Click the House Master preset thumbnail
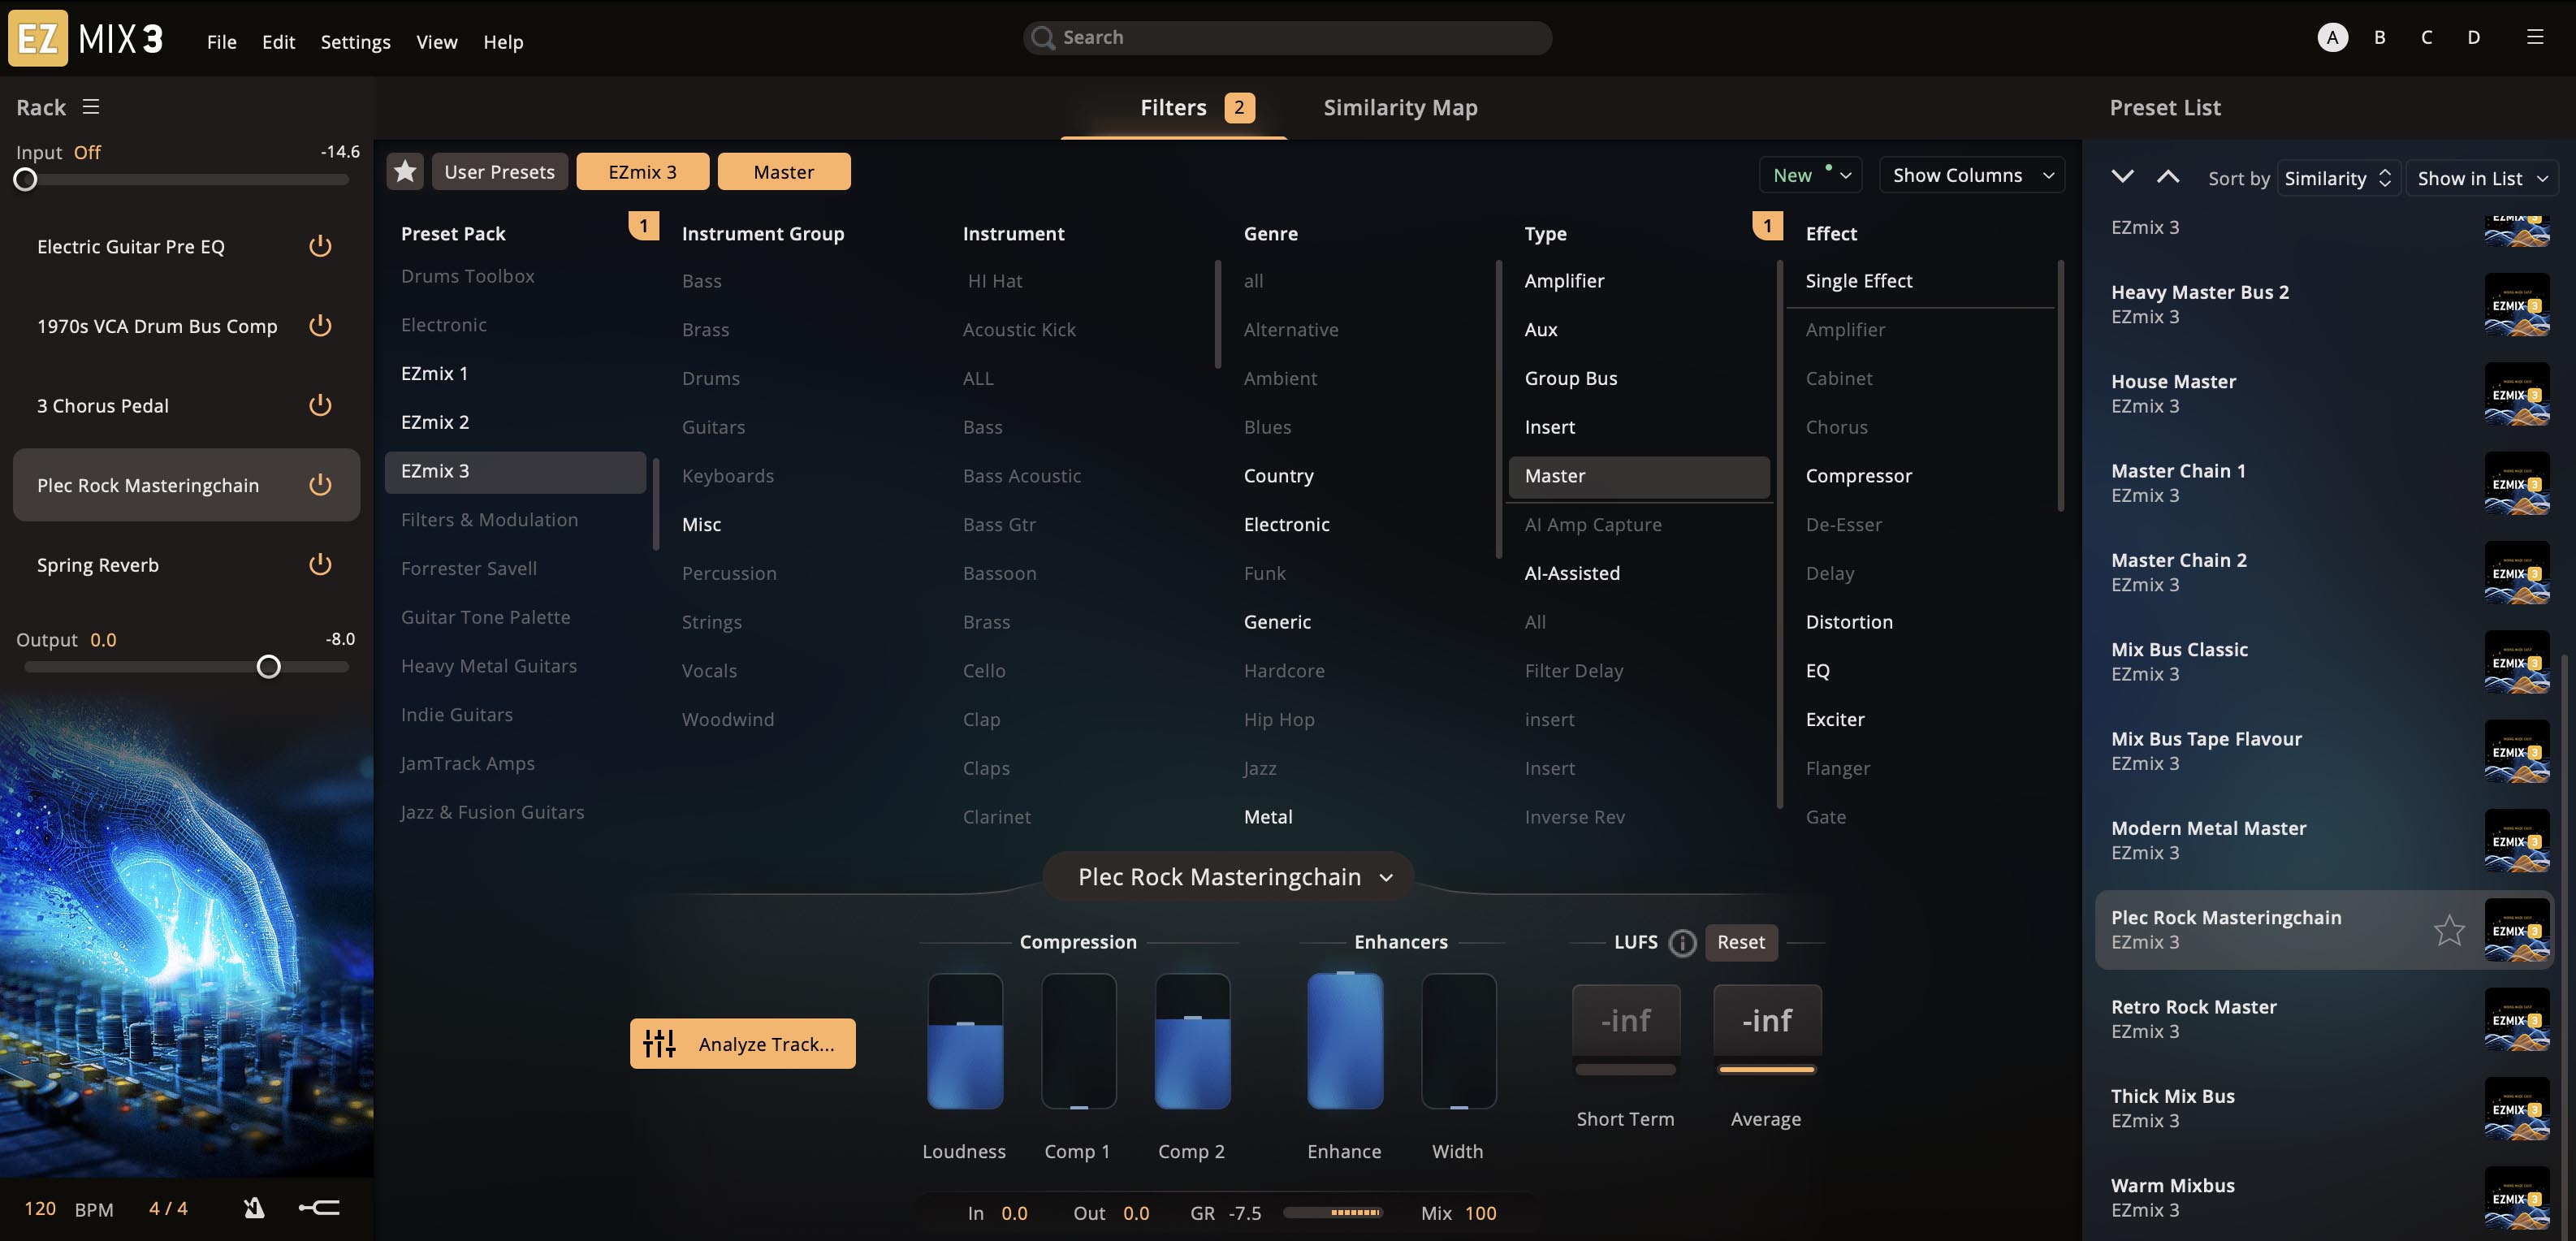 point(2517,394)
